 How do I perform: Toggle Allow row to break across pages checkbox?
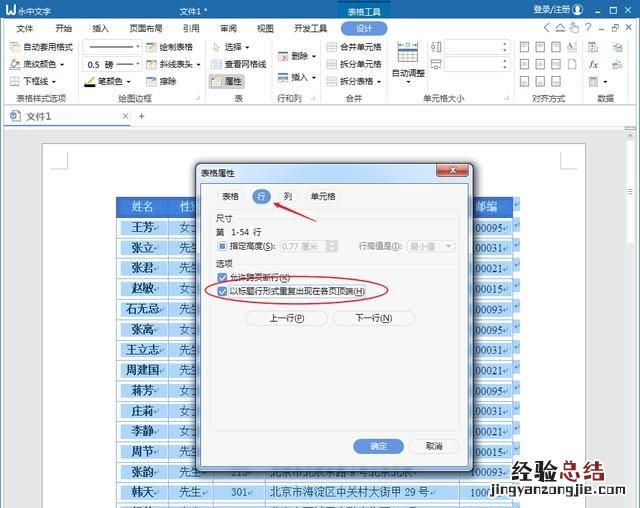point(222,278)
